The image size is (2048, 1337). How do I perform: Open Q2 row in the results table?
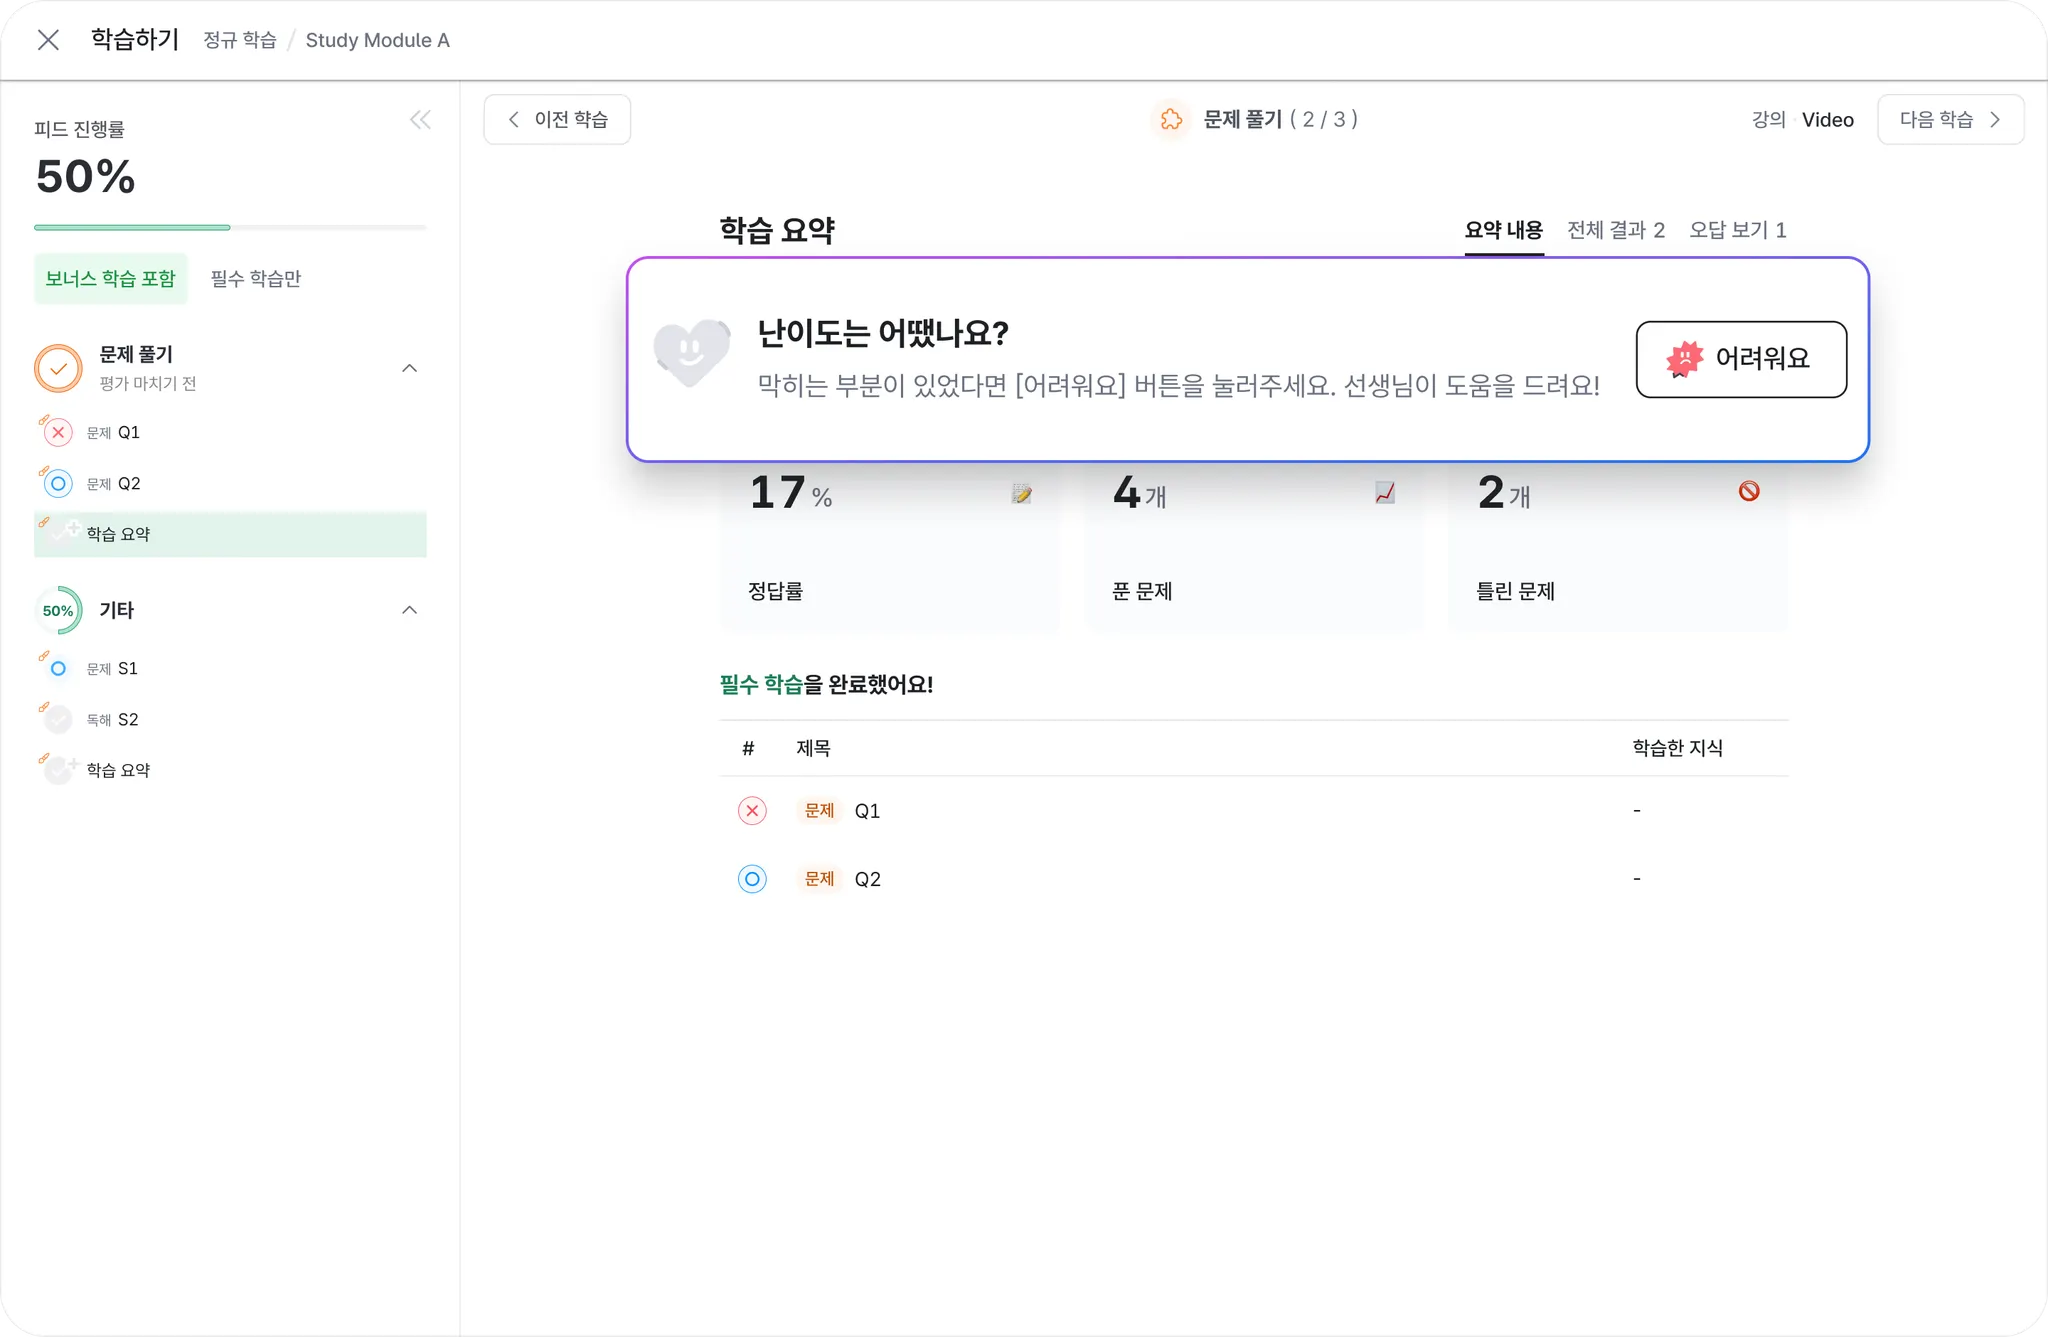point(867,879)
